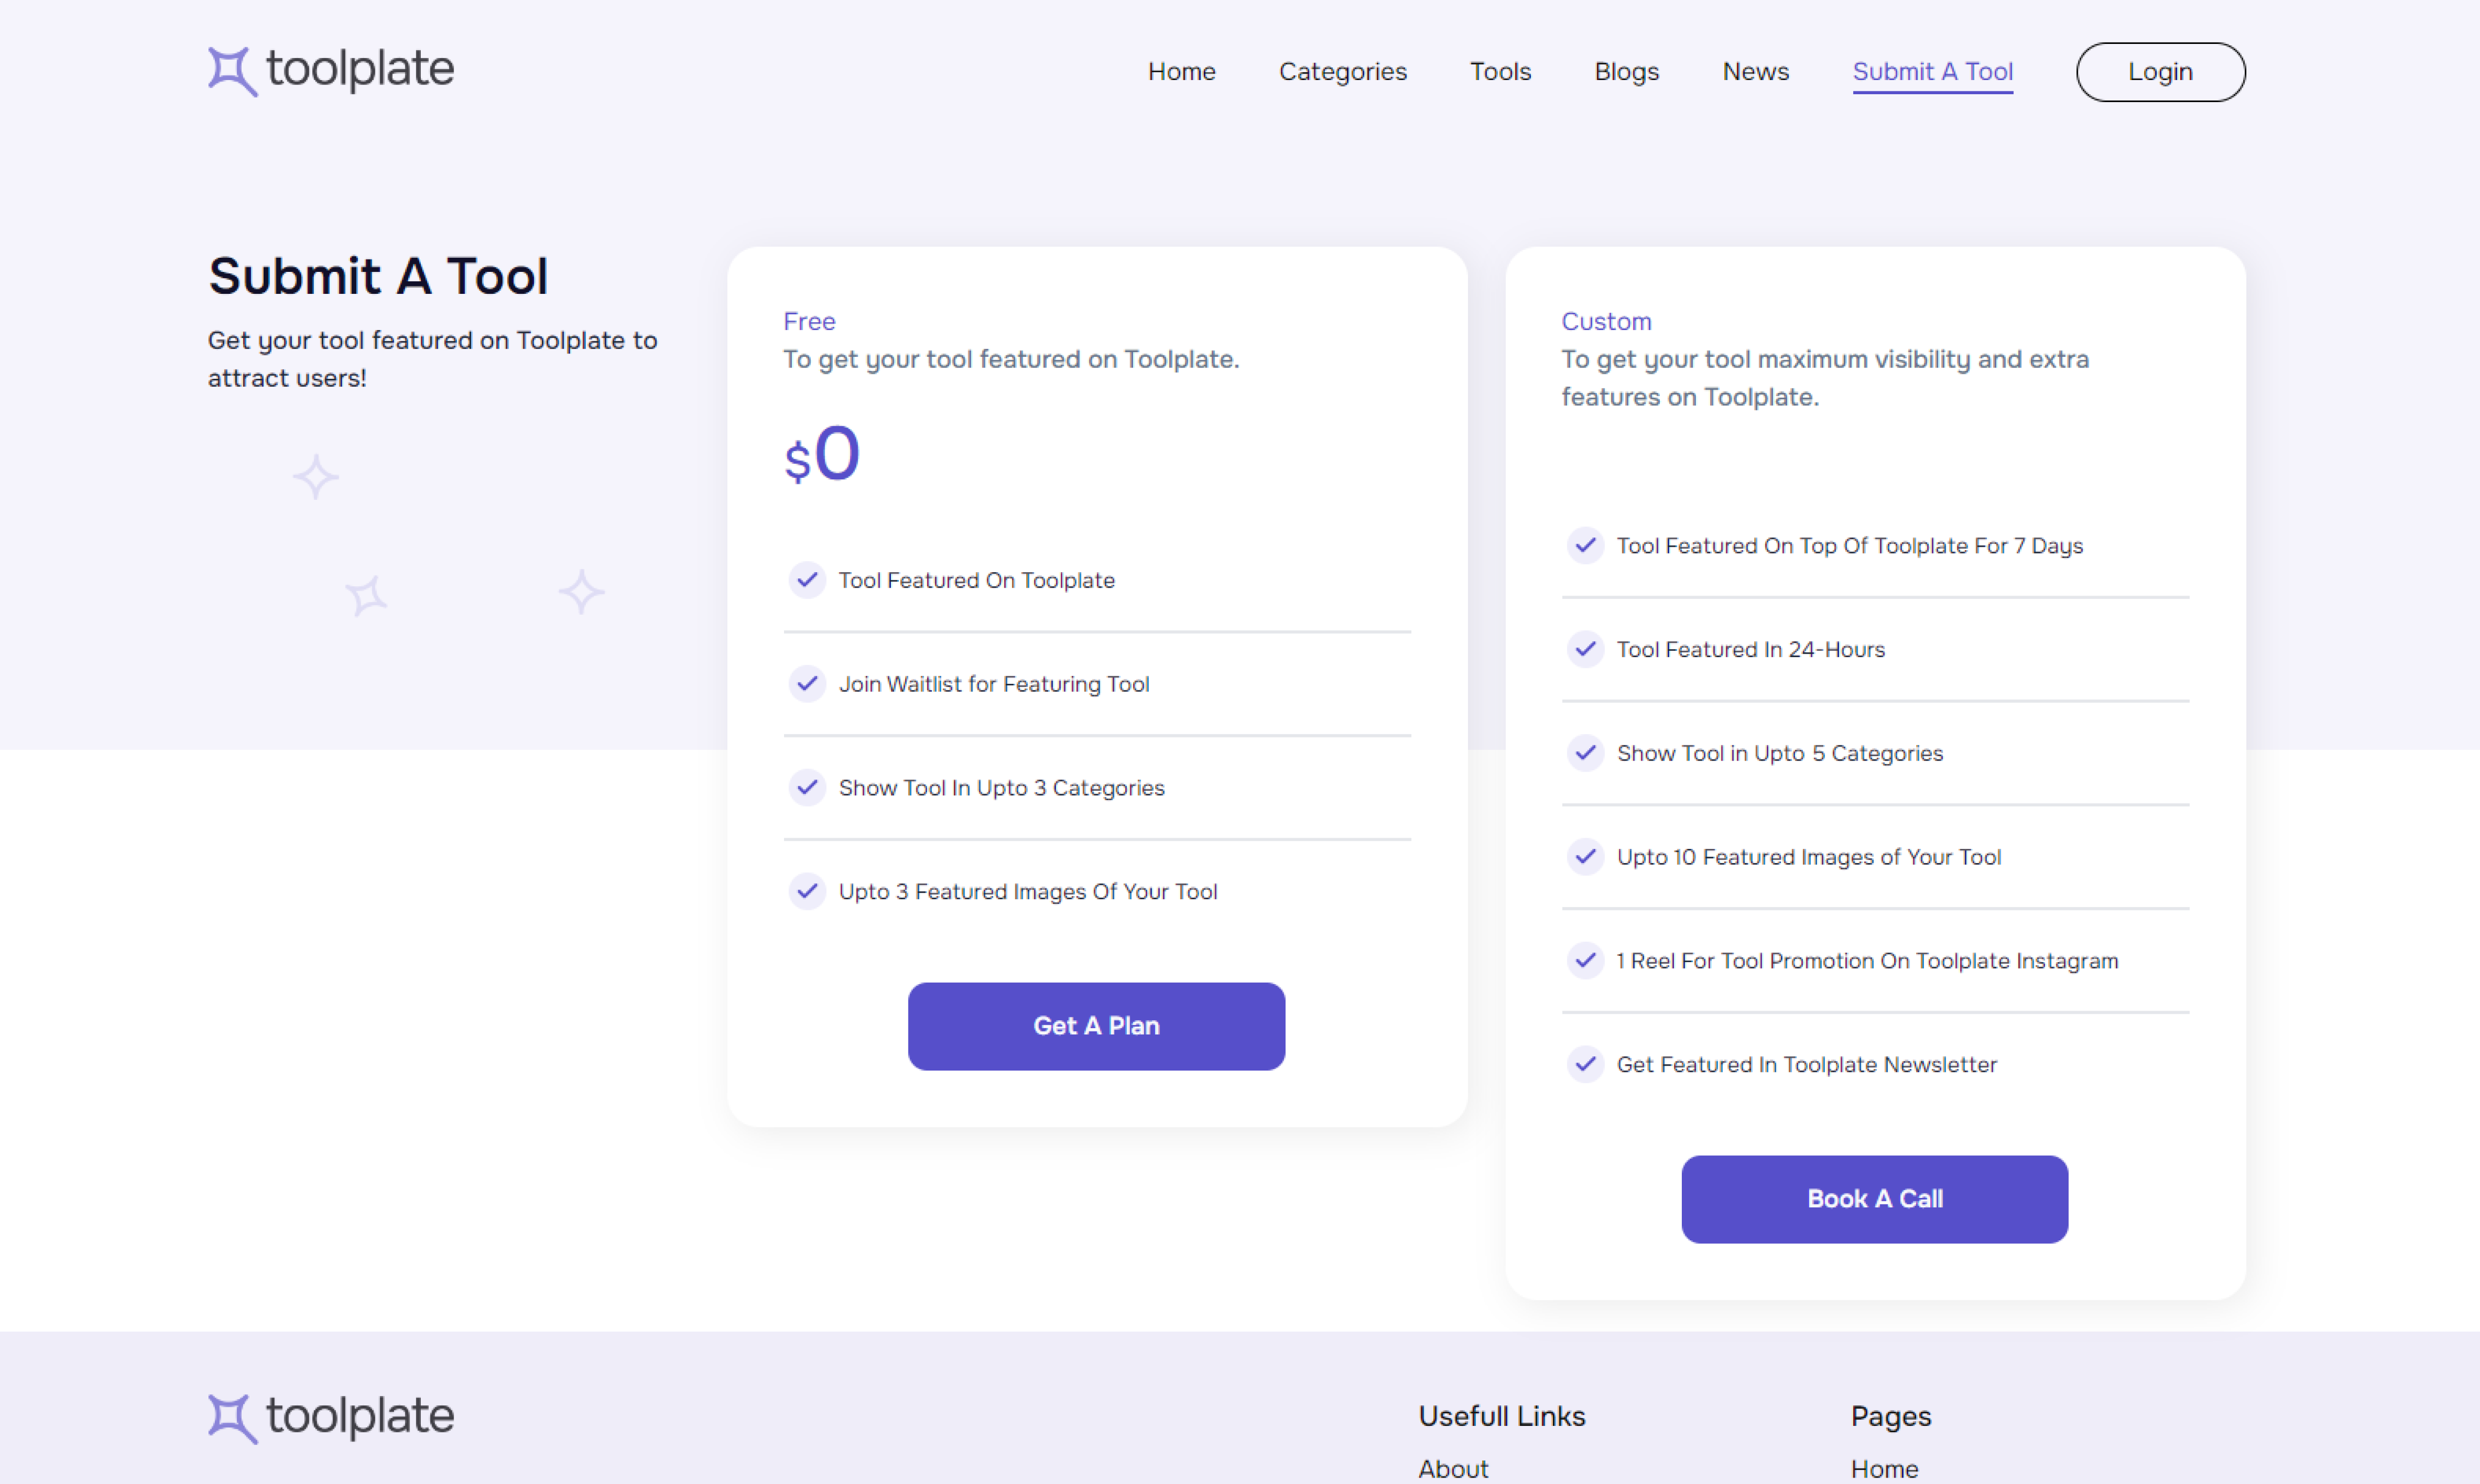Click the toolplate logo in header
Screen dimensions: 2480x1484
point(331,70)
